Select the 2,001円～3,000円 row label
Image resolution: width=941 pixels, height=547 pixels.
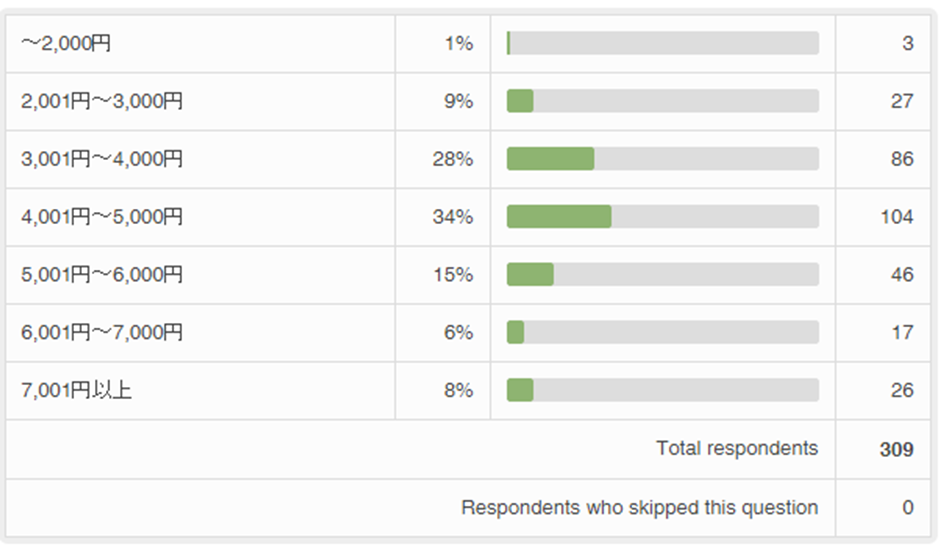click(x=102, y=101)
